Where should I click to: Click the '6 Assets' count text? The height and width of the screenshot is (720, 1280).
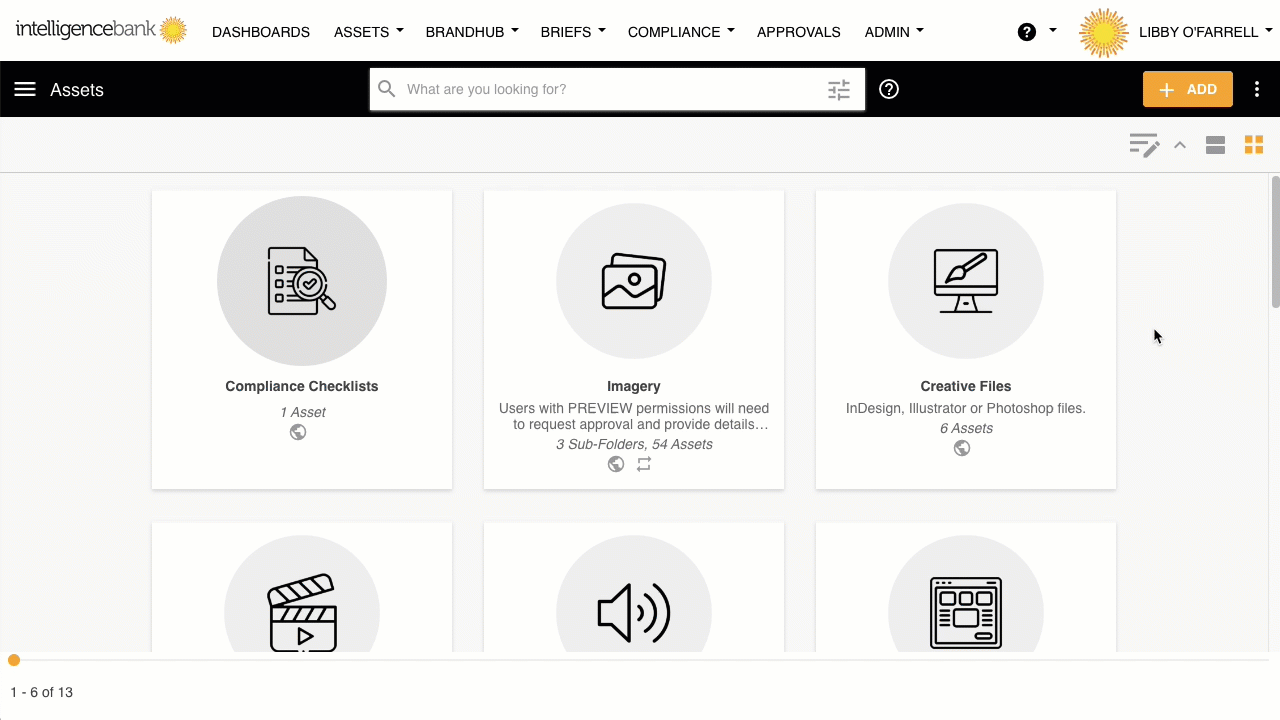(x=966, y=428)
